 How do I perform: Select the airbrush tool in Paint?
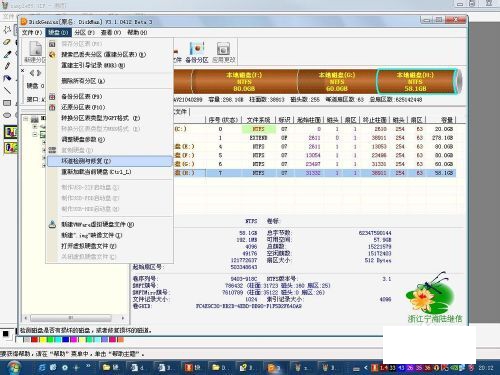point(7,78)
